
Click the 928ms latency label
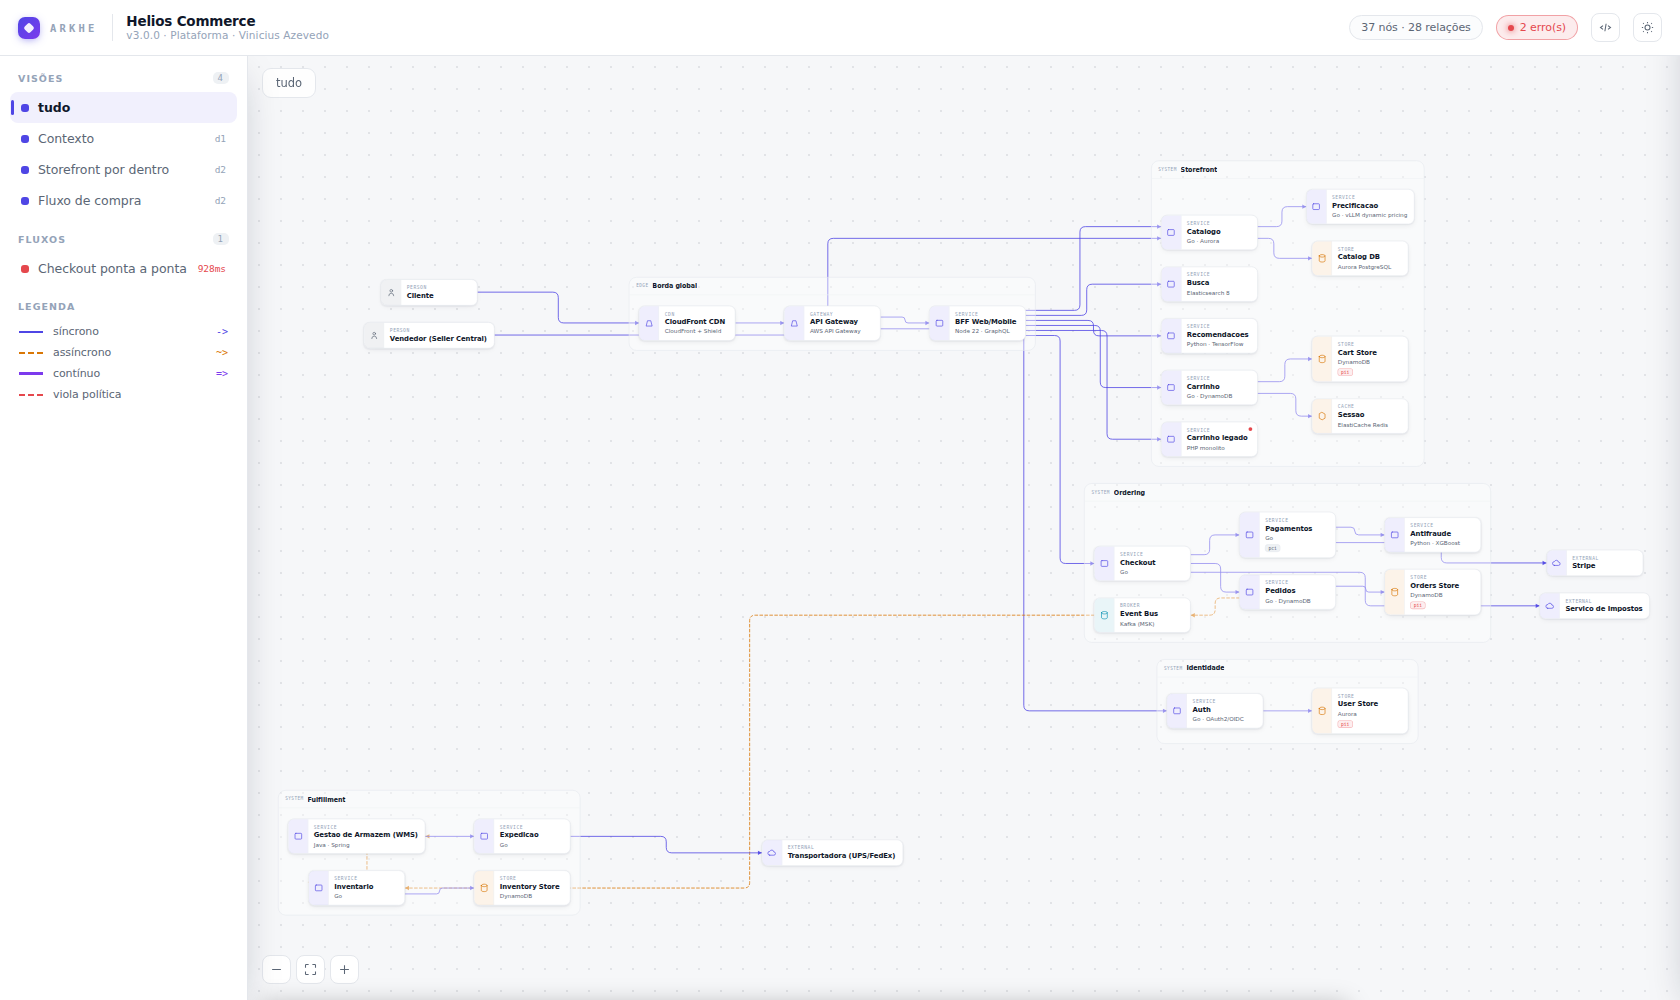pos(211,269)
